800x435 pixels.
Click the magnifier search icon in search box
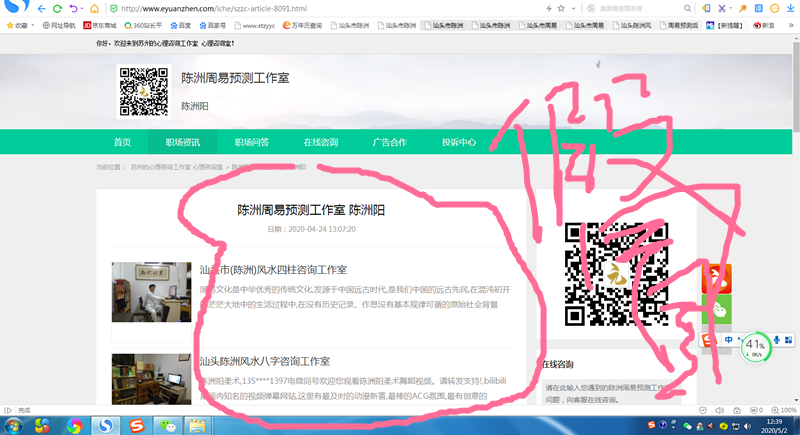[x=687, y=9]
